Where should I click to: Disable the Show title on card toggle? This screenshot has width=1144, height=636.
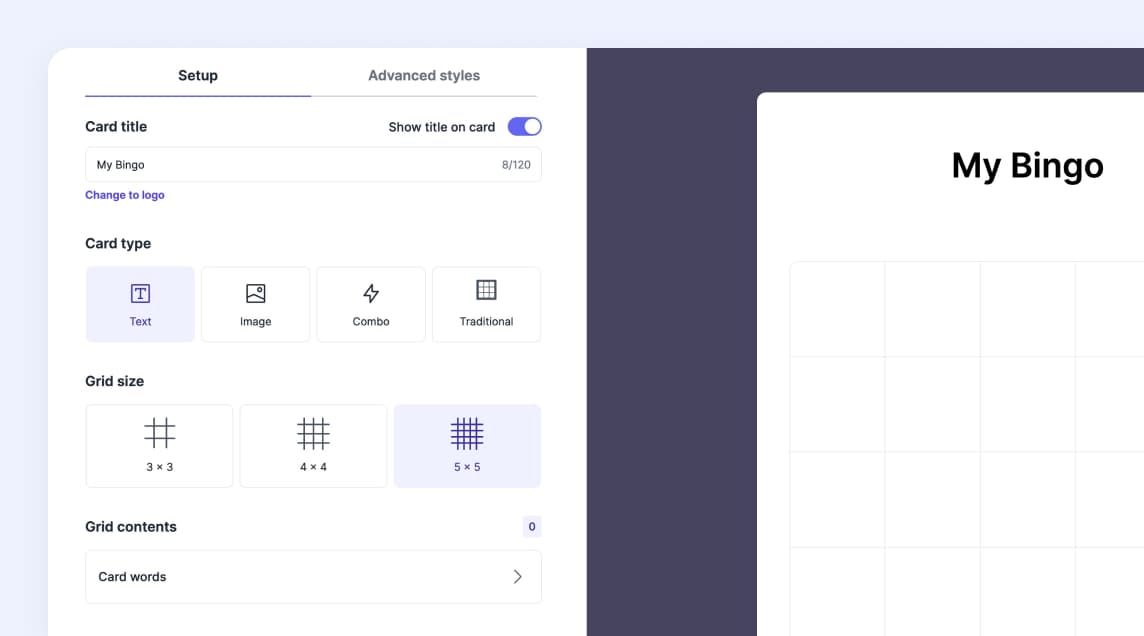(x=523, y=126)
